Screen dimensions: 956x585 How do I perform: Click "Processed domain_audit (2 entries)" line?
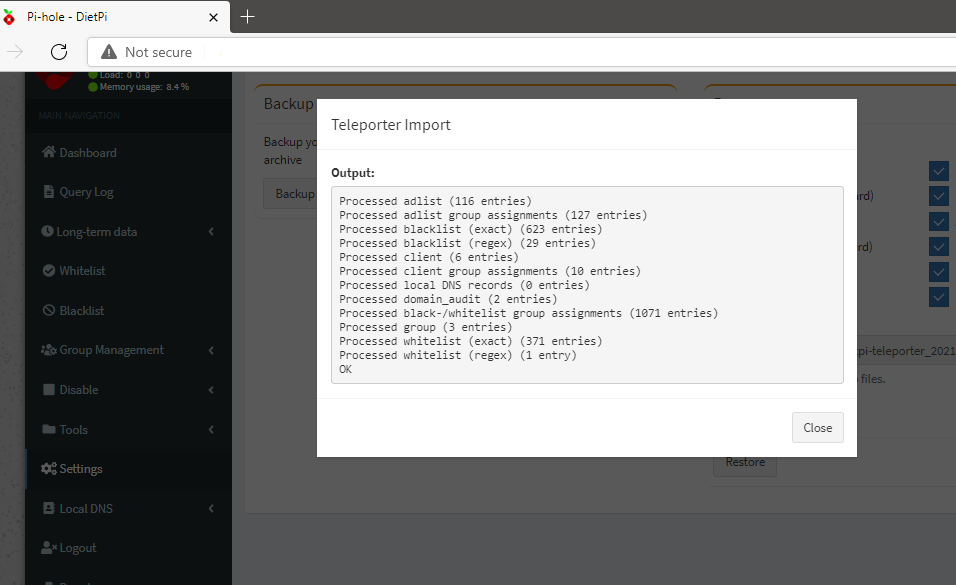tap(448, 299)
